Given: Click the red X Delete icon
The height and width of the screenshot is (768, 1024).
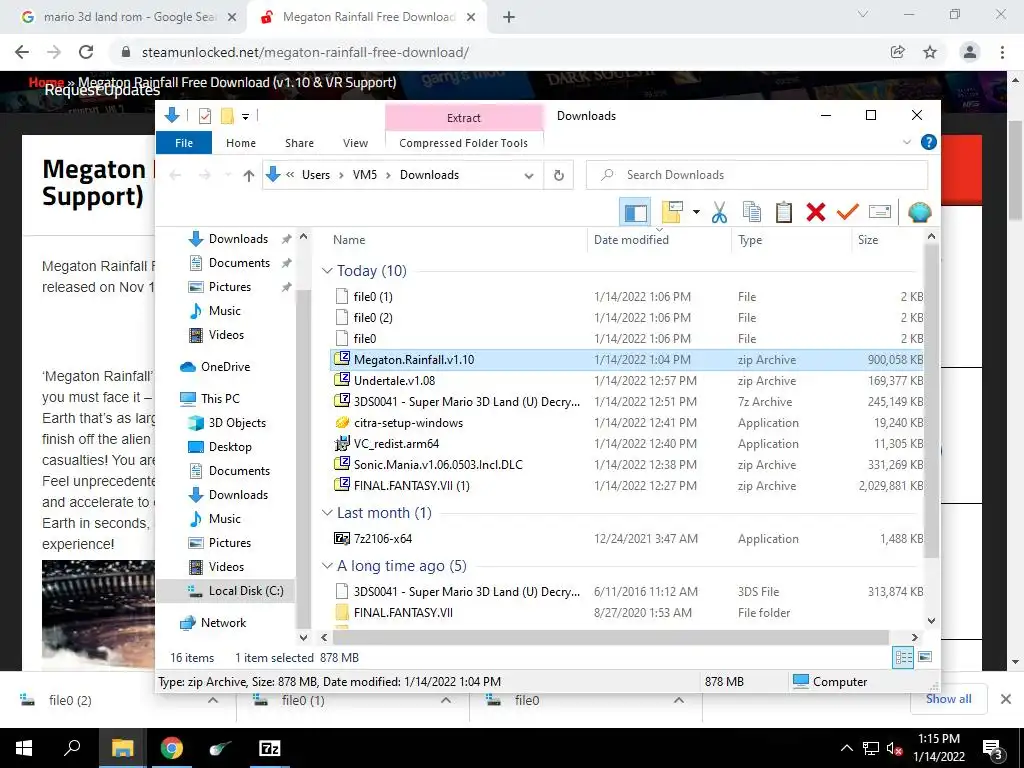Looking at the screenshot, I should [x=816, y=212].
